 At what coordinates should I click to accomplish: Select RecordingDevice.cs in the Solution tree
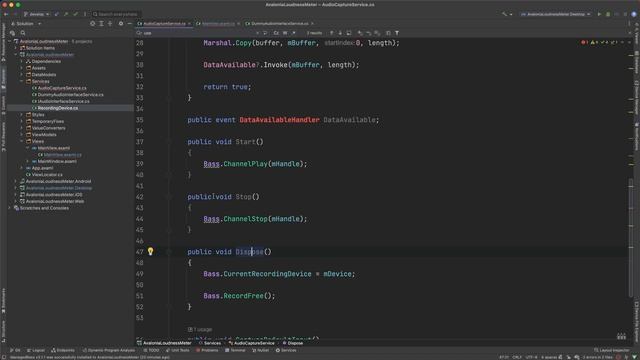pyautogui.click(x=58, y=108)
